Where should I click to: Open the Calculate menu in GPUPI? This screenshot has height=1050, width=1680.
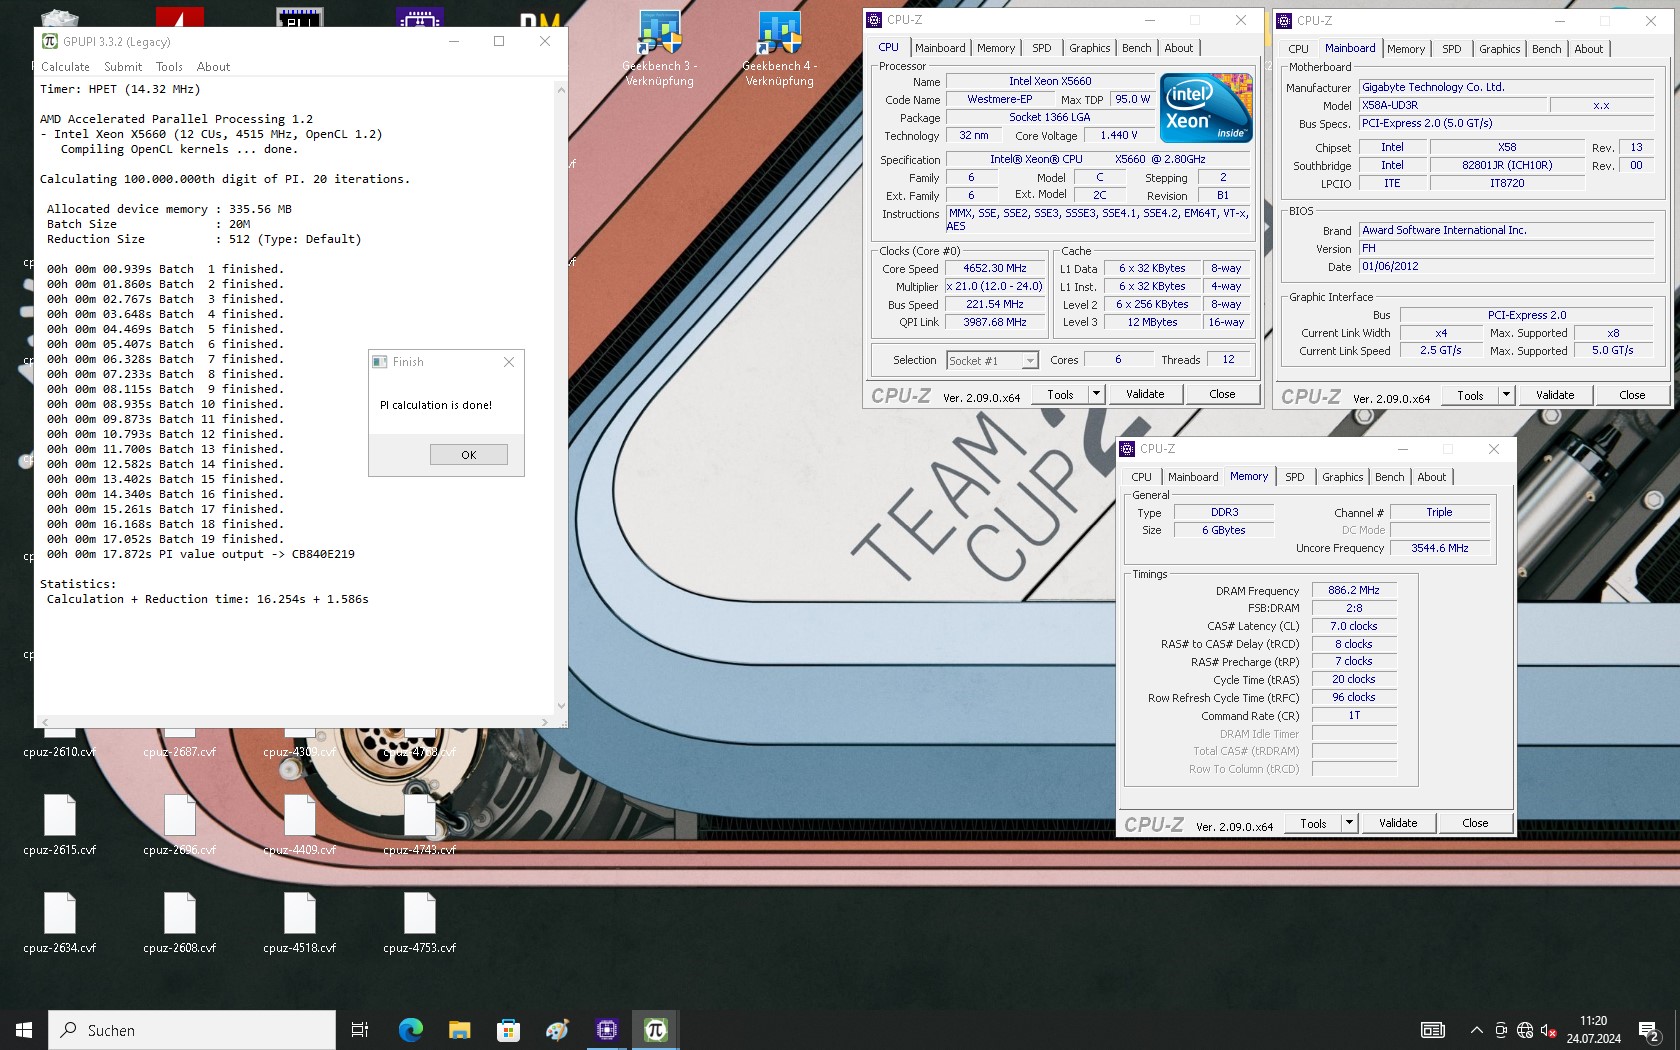pyautogui.click(x=65, y=67)
